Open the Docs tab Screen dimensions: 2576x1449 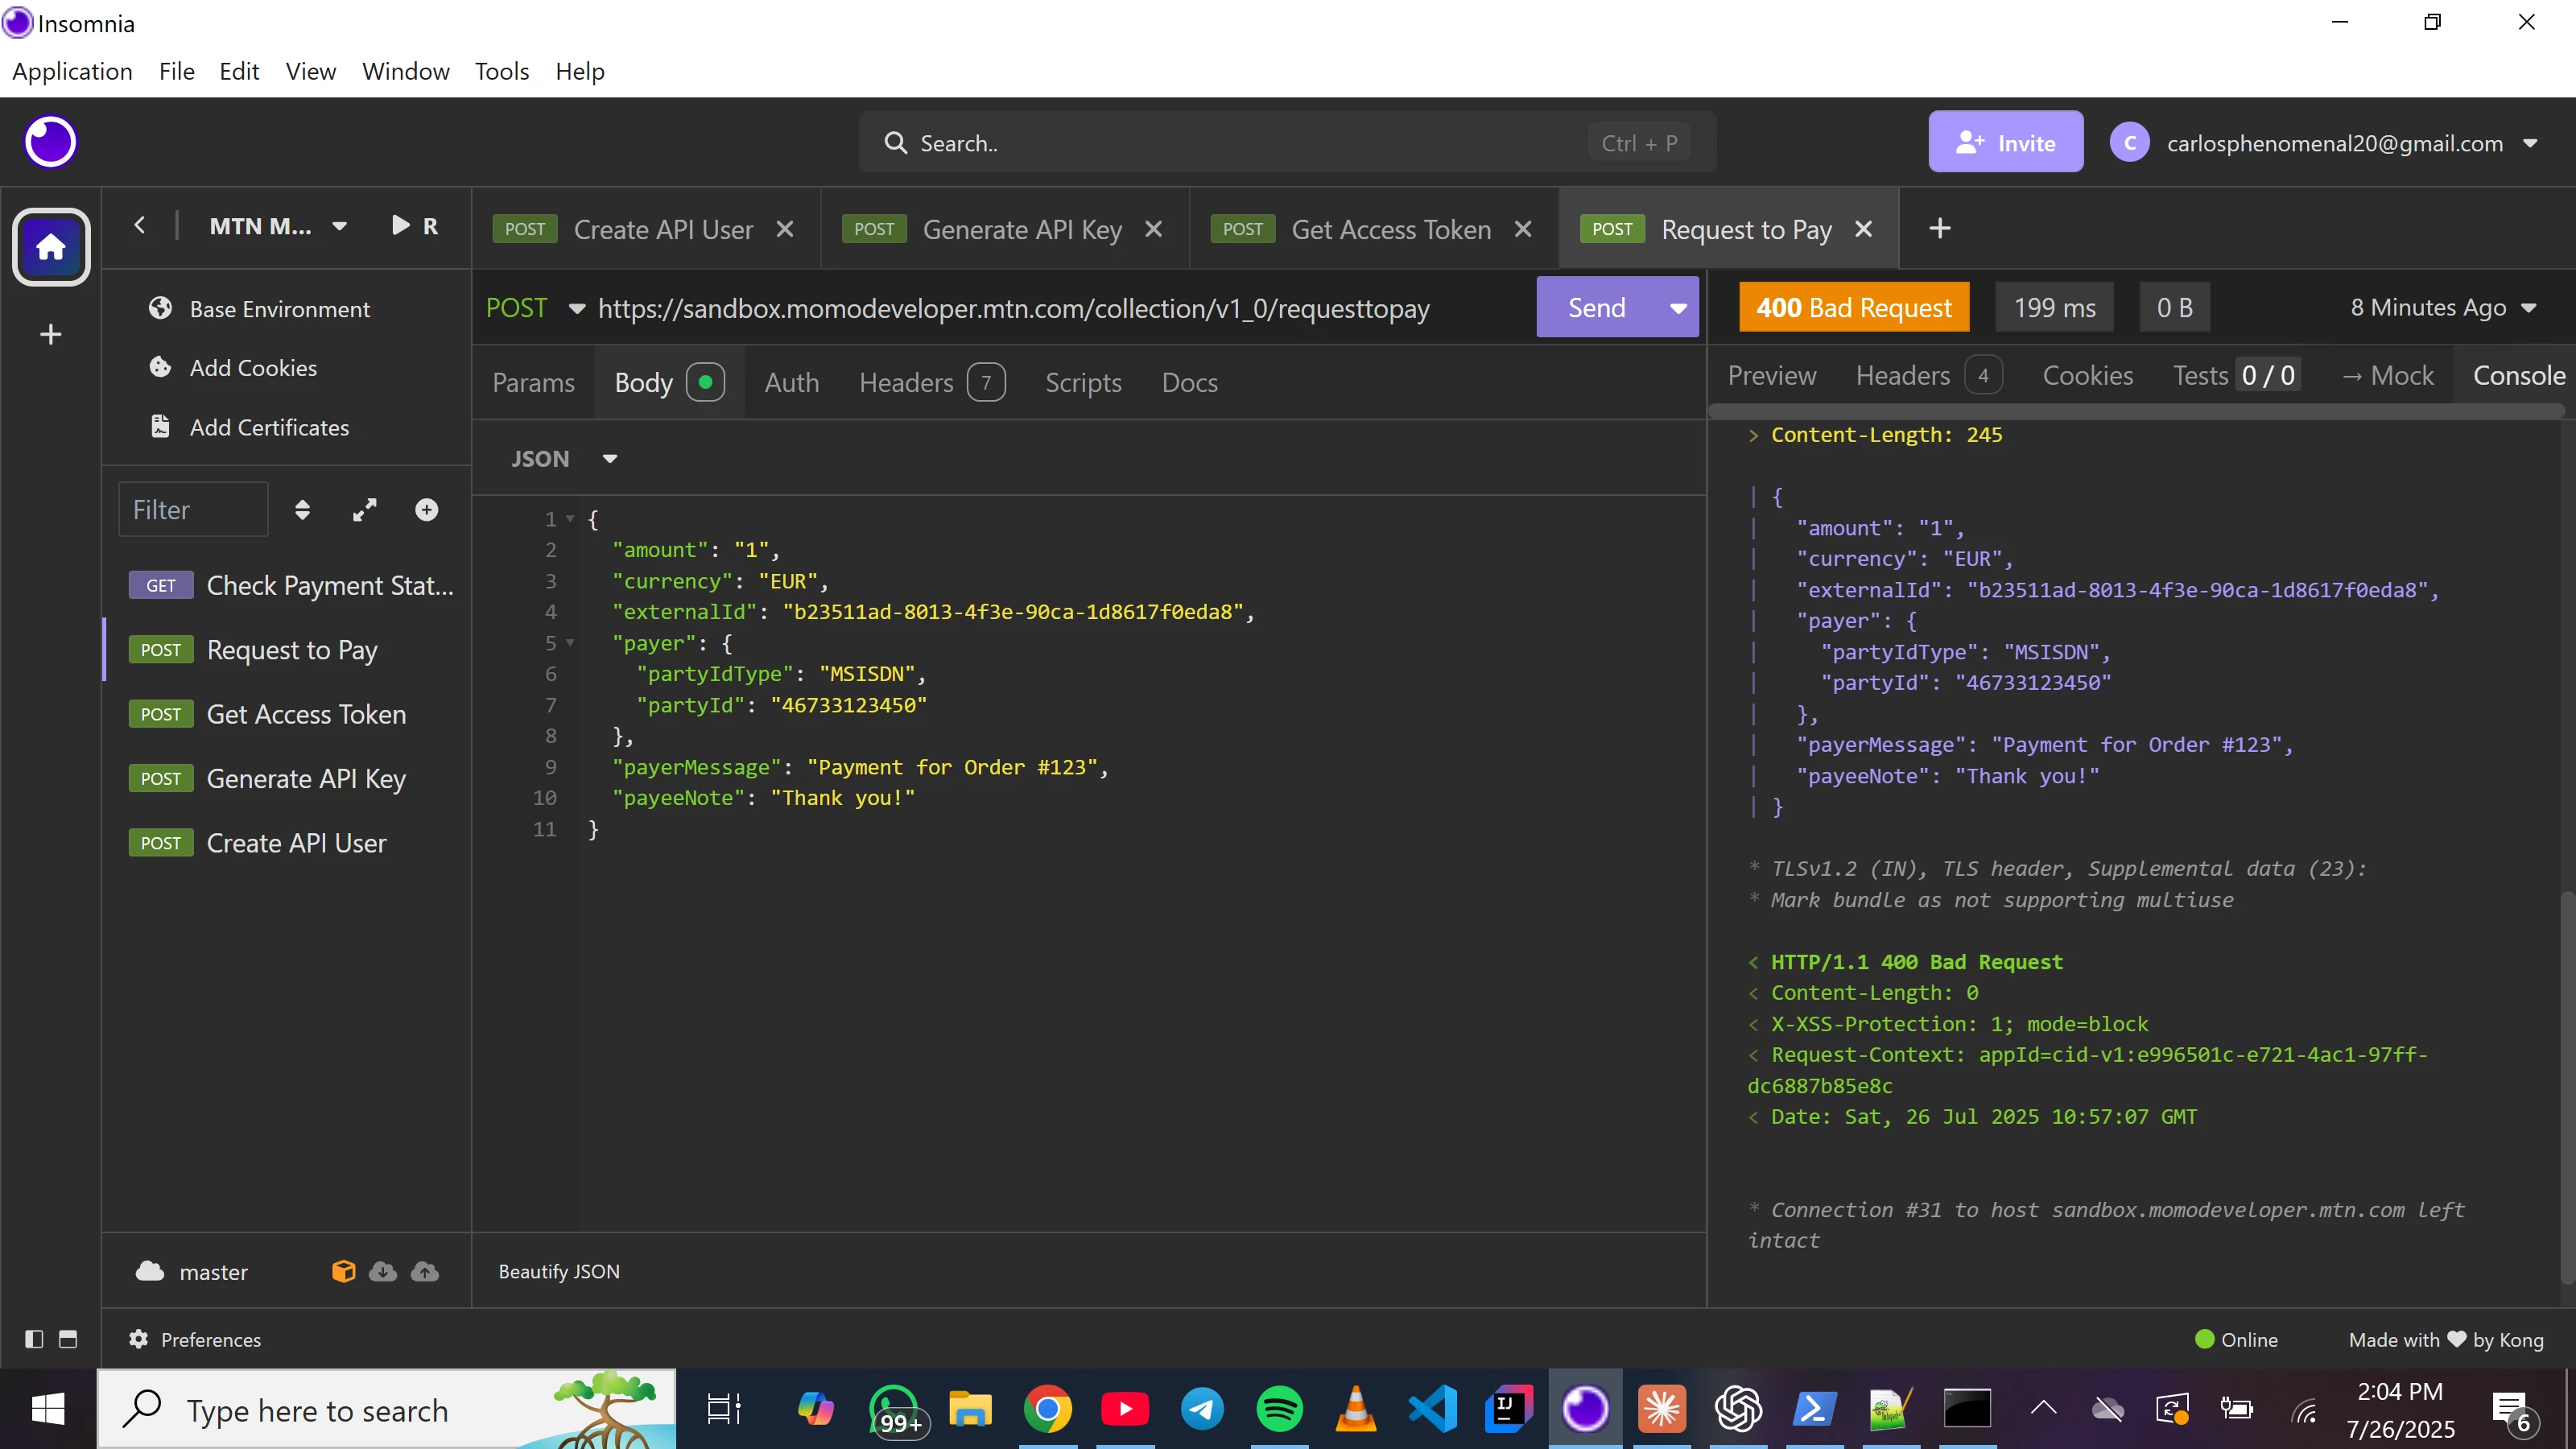tap(1189, 382)
